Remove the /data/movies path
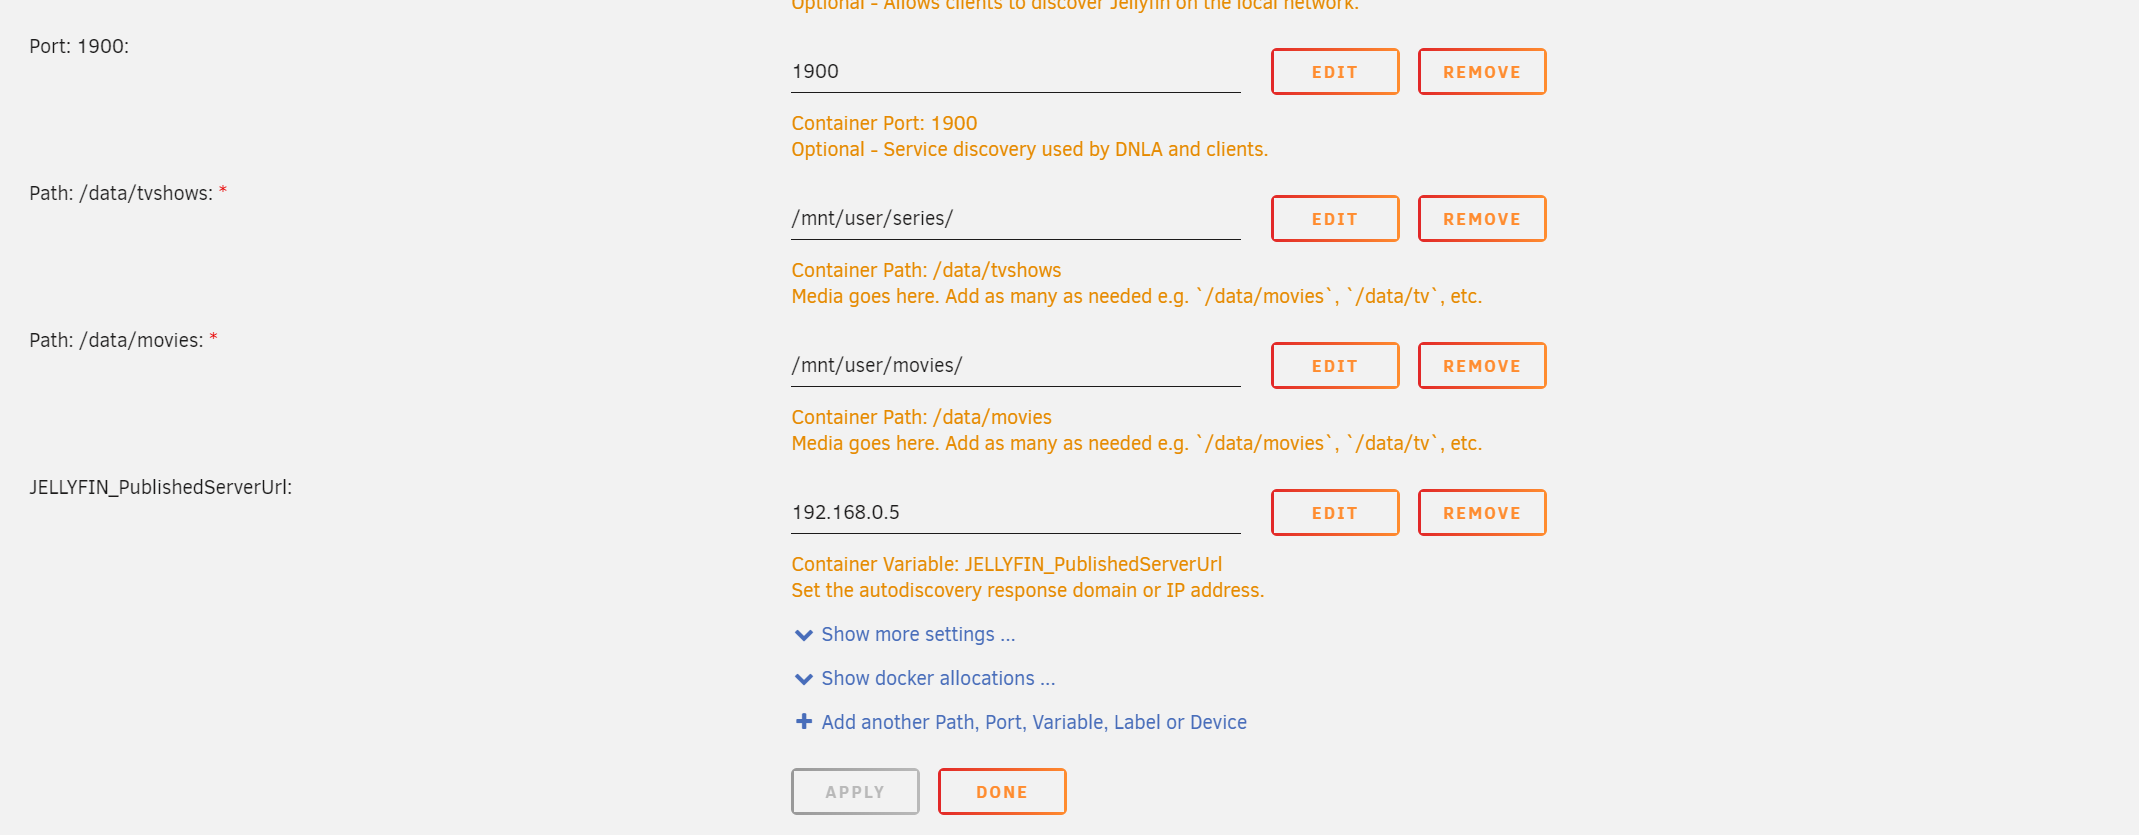Screen dimensions: 2139x835 click(1481, 366)
